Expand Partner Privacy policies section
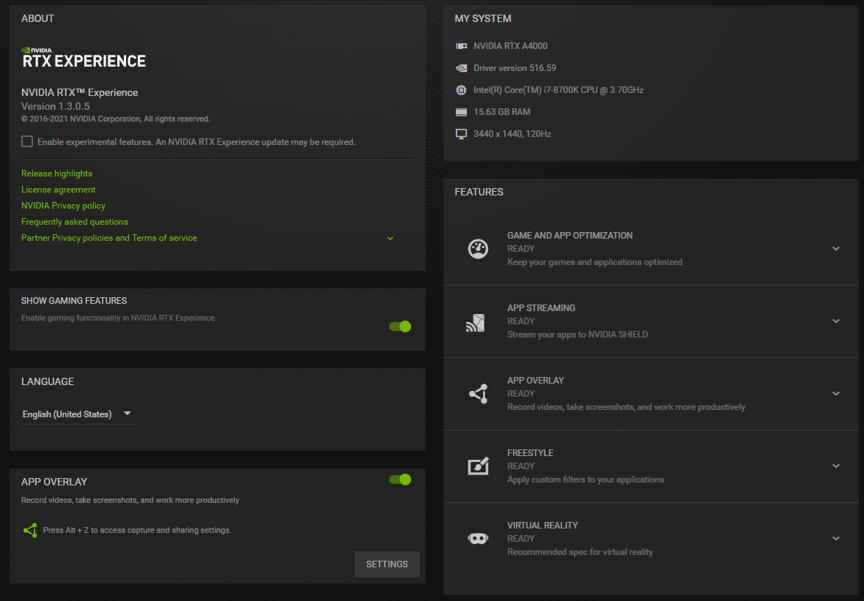864x601 pixels. pyautogui.click(x=389, y=238)
